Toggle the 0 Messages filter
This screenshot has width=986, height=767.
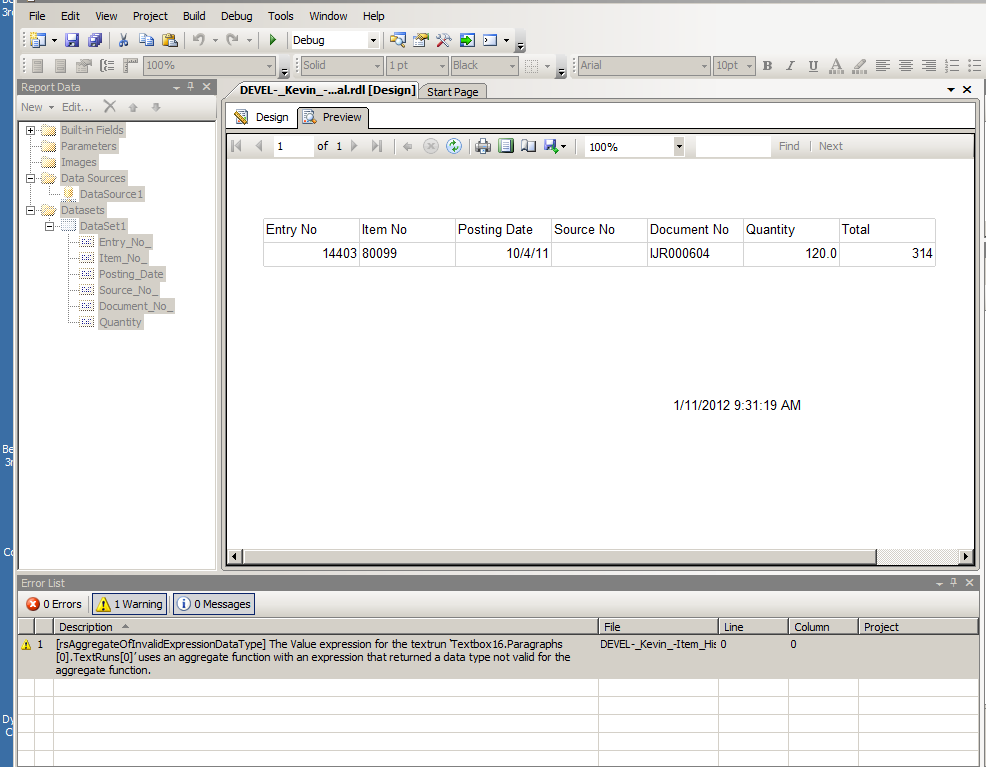pyautogui.click(x=214, y=604)
